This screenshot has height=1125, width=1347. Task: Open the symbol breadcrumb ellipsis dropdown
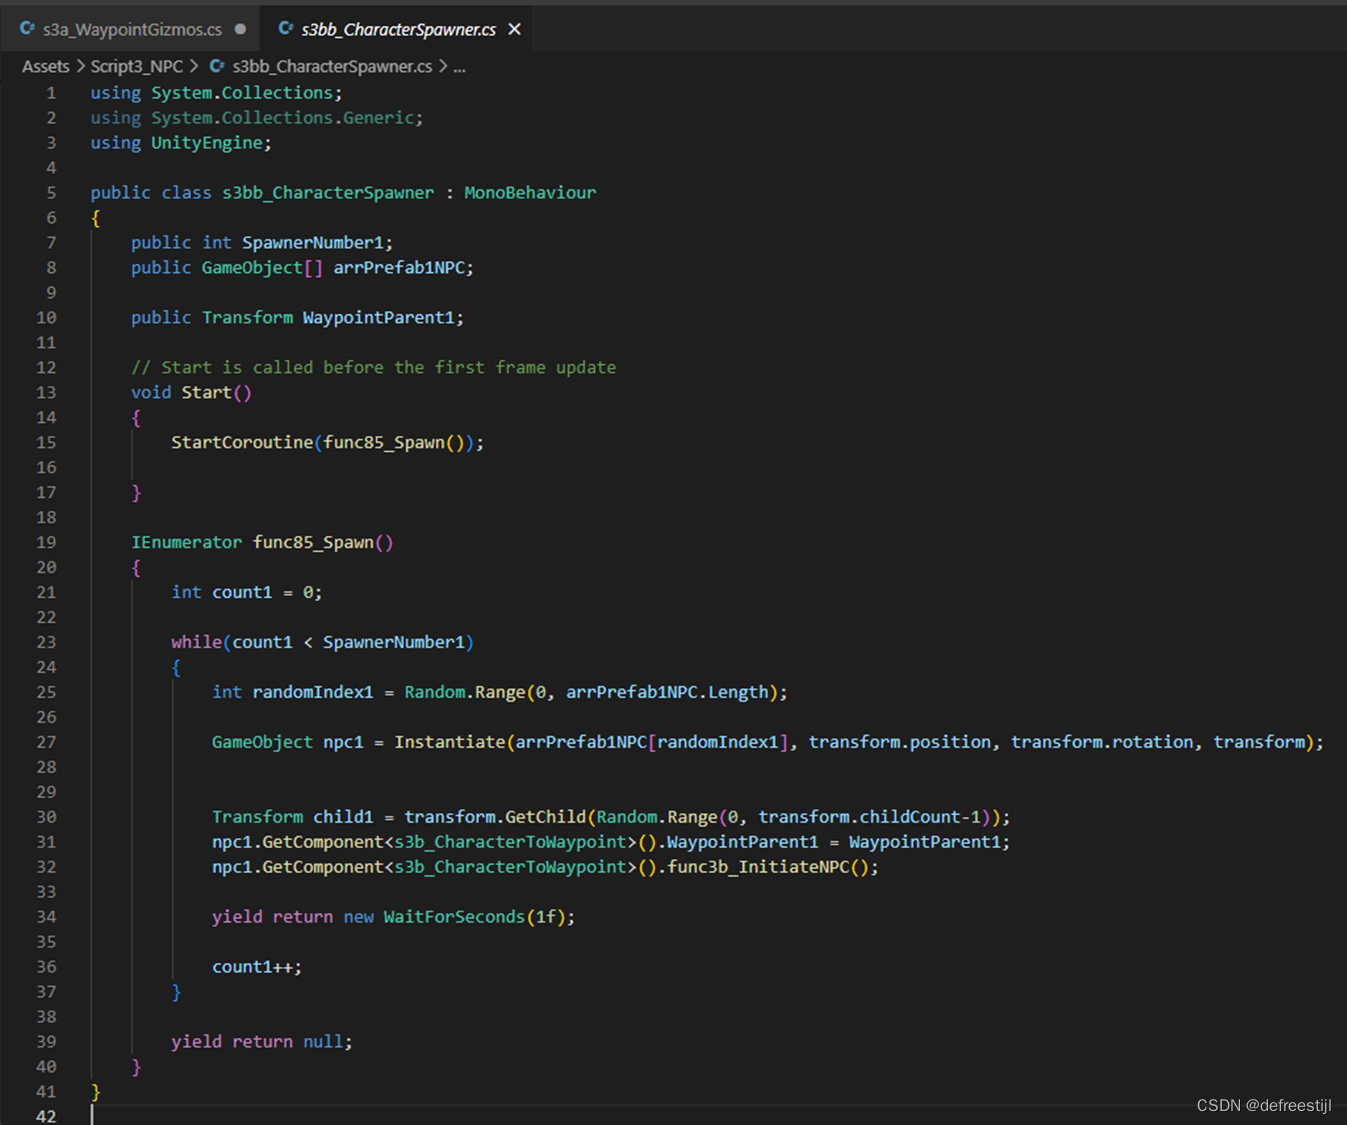(459, 66)
